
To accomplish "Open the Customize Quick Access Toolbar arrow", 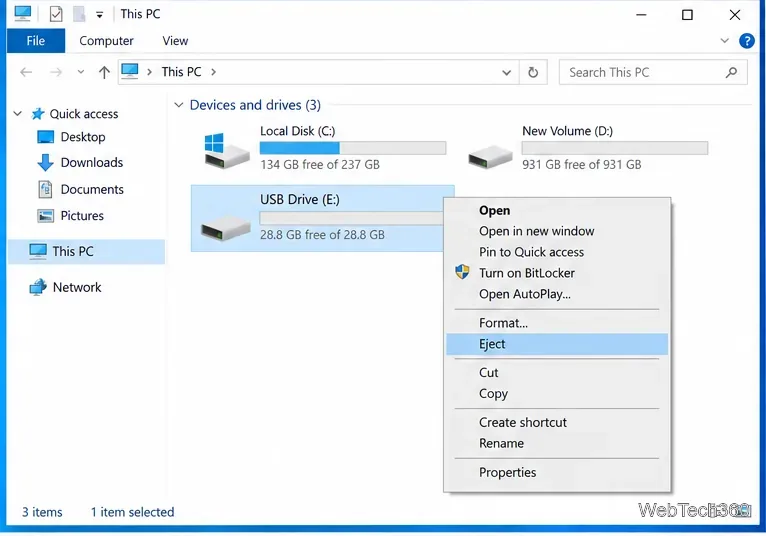I will [x=99, y=15].
